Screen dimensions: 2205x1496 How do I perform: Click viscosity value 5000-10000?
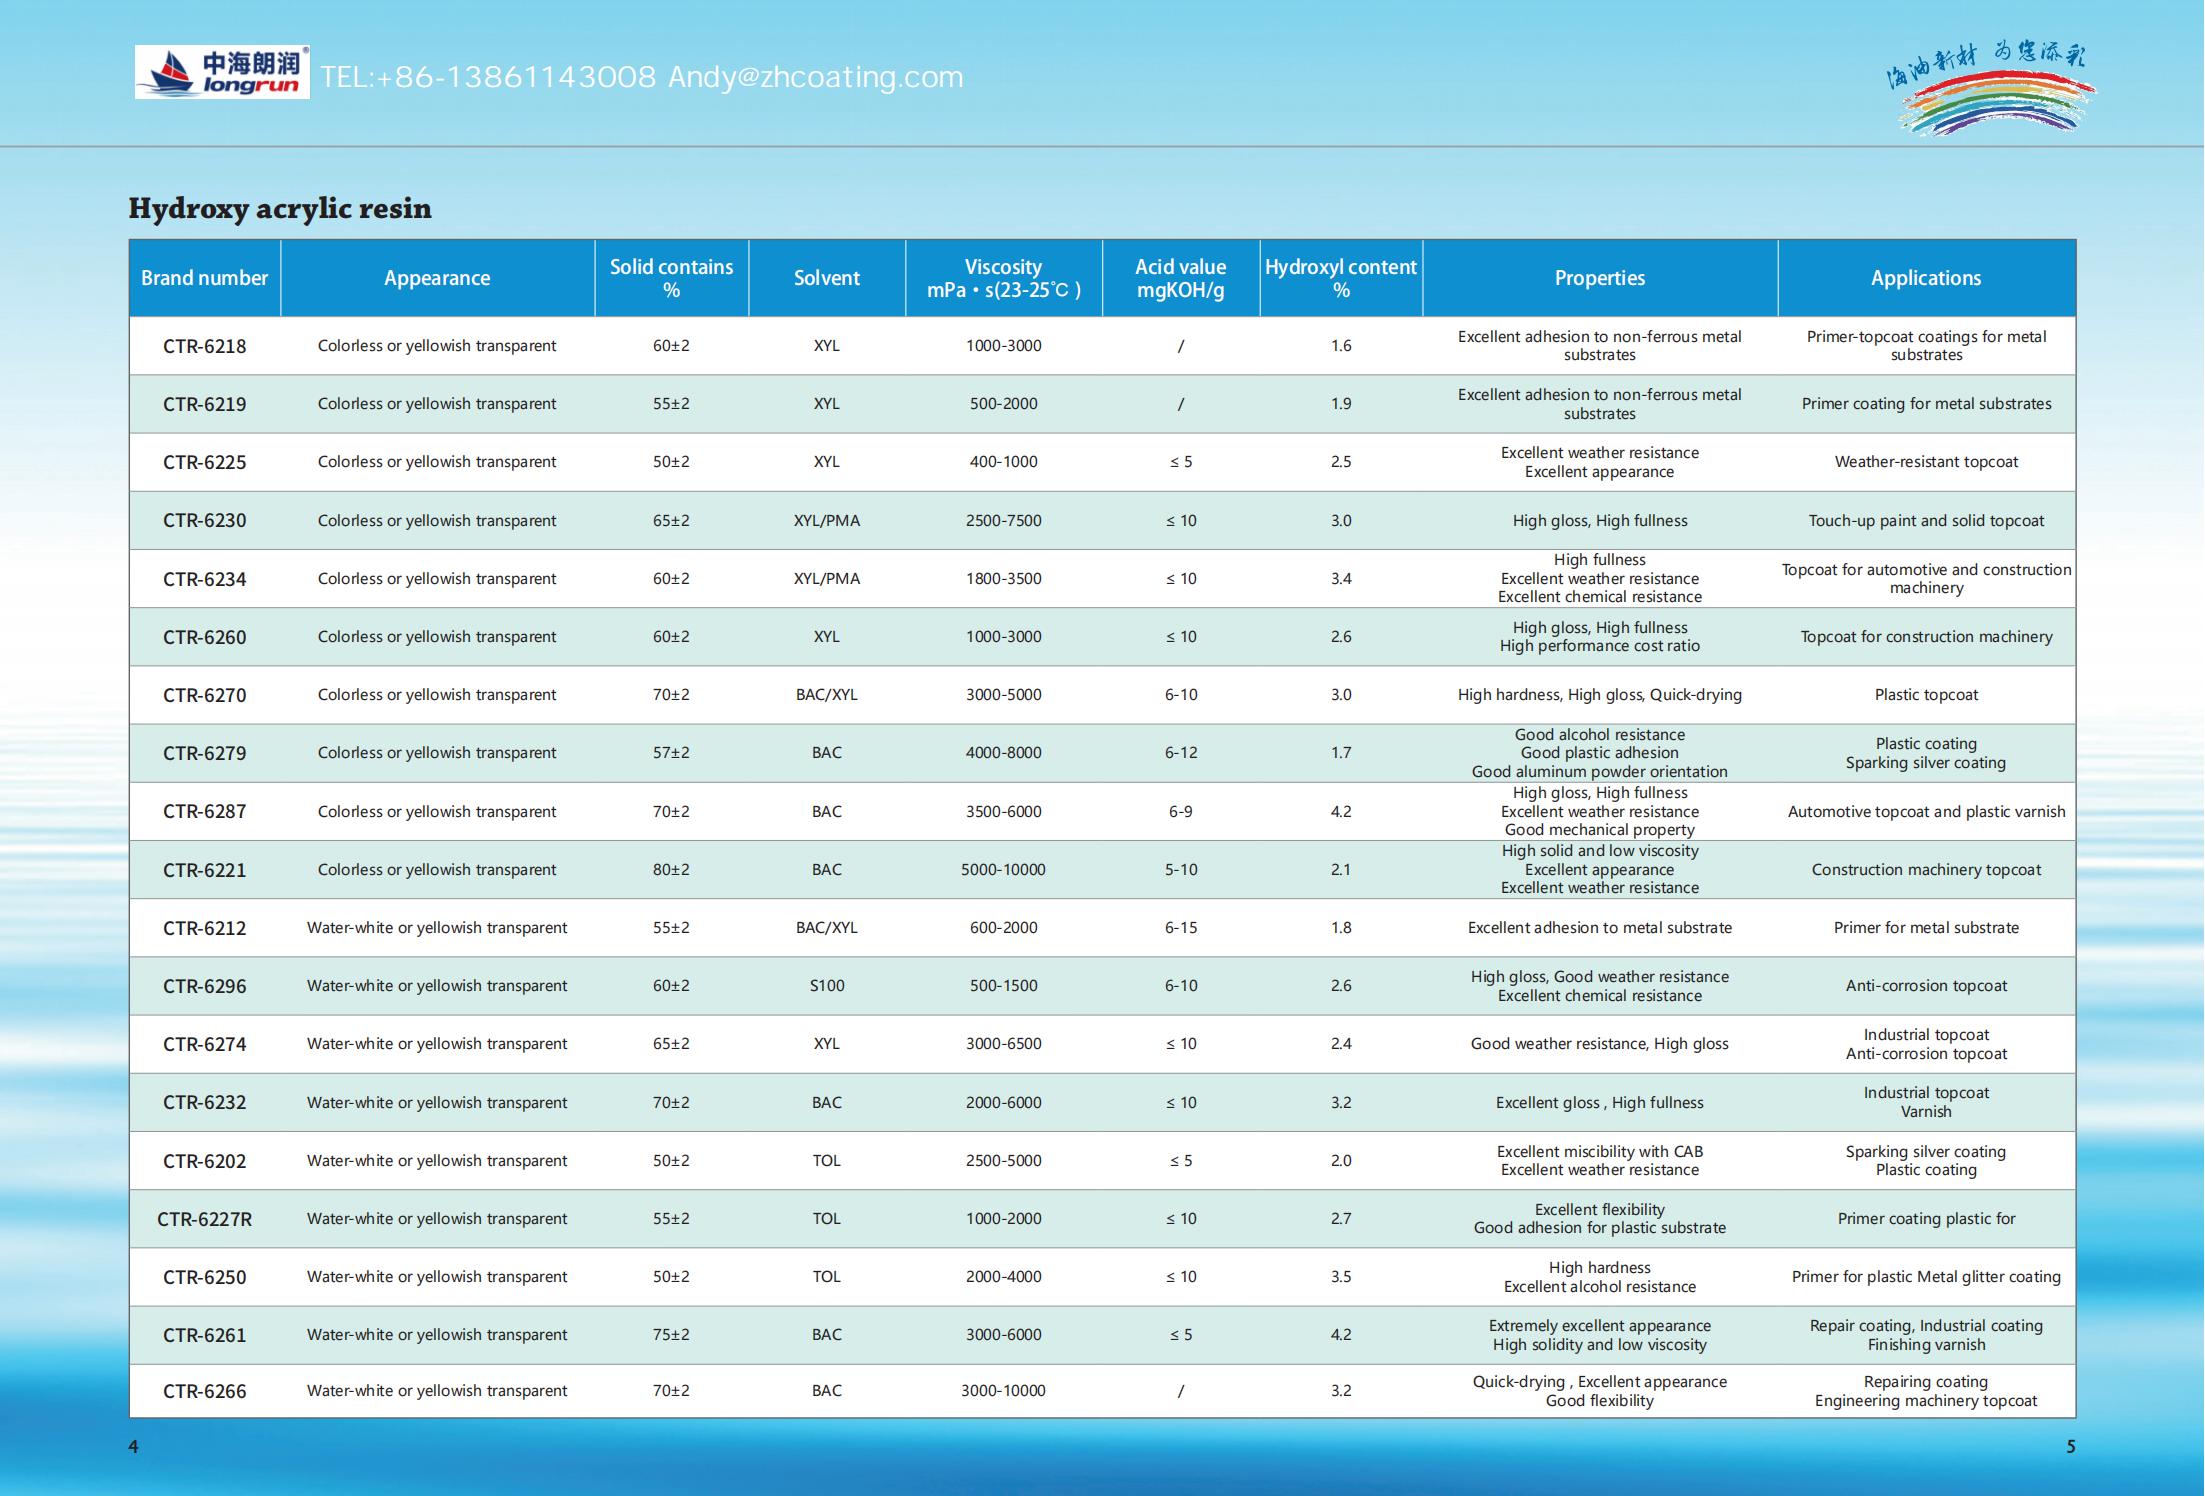[x=1003, y=870]
